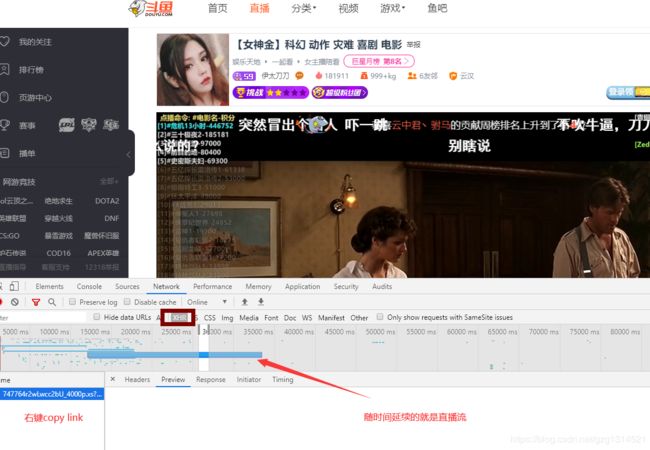This screenshot has height=450, width=650.
Task: Switch to the Console tab
Action: pos(89,286)
